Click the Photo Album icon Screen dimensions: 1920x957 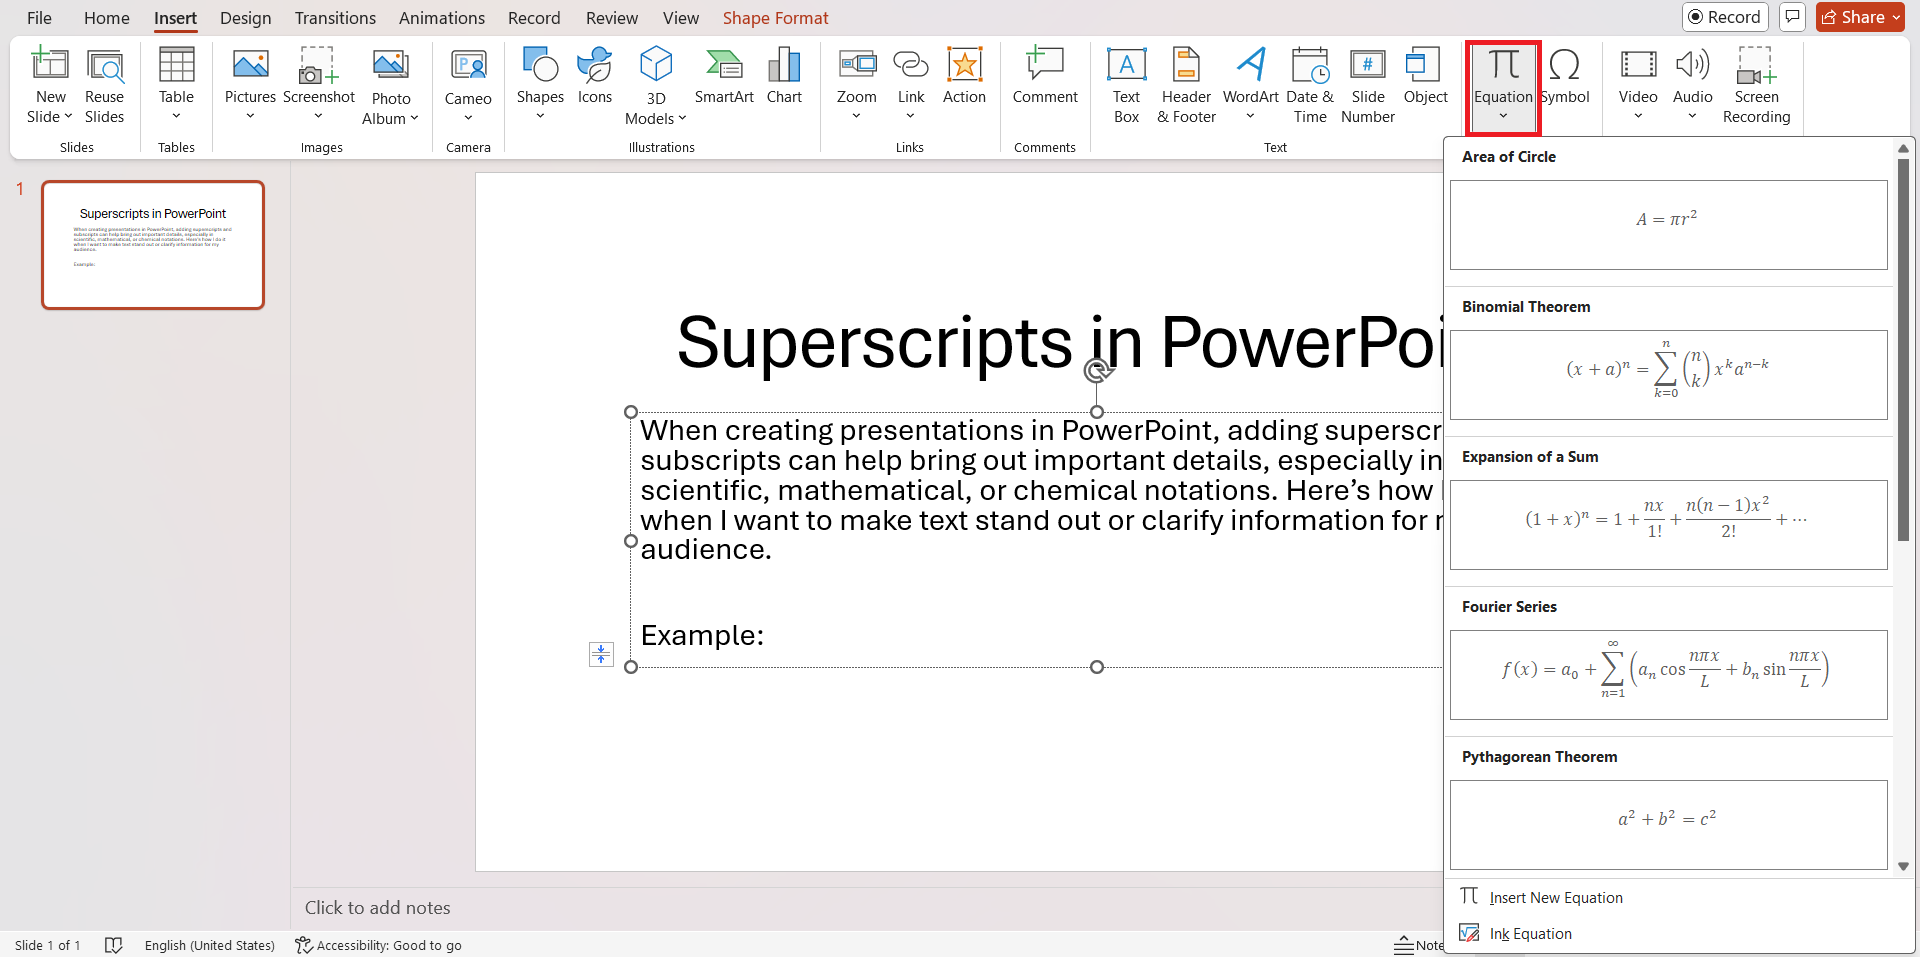391,64
